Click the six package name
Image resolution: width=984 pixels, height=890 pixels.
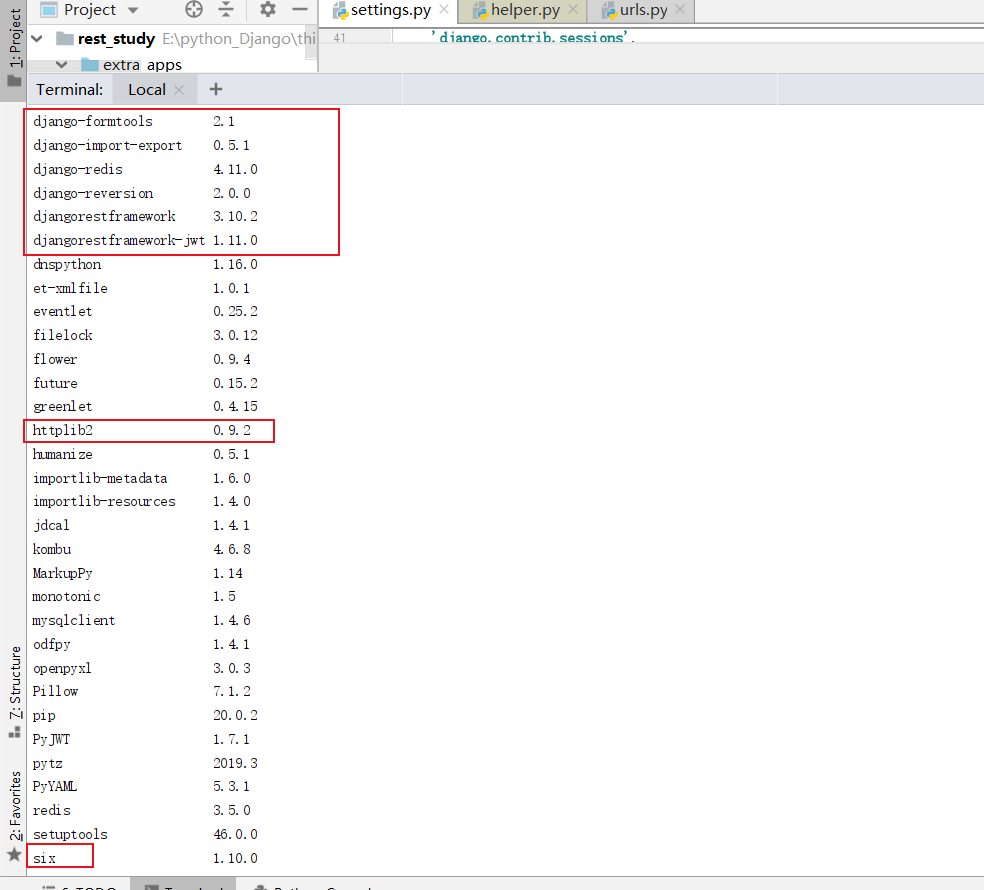[x=44, y=857]
